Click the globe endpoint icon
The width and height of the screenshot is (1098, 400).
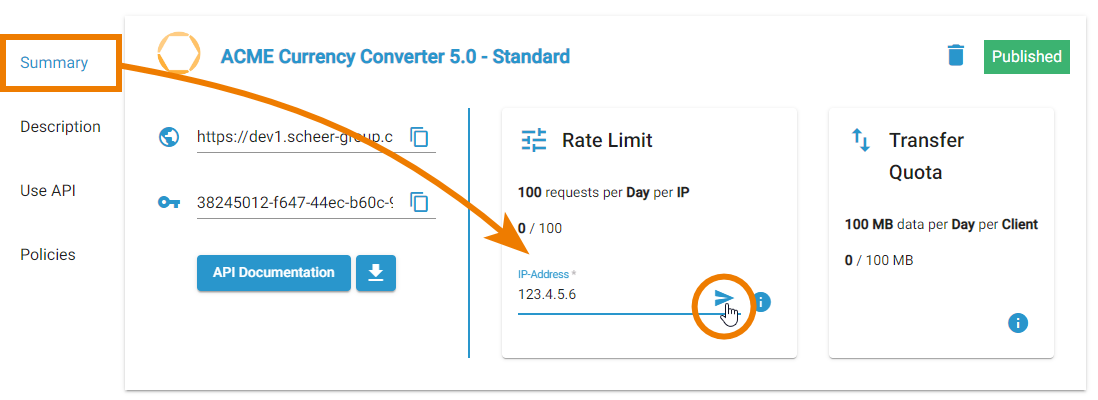169,137
